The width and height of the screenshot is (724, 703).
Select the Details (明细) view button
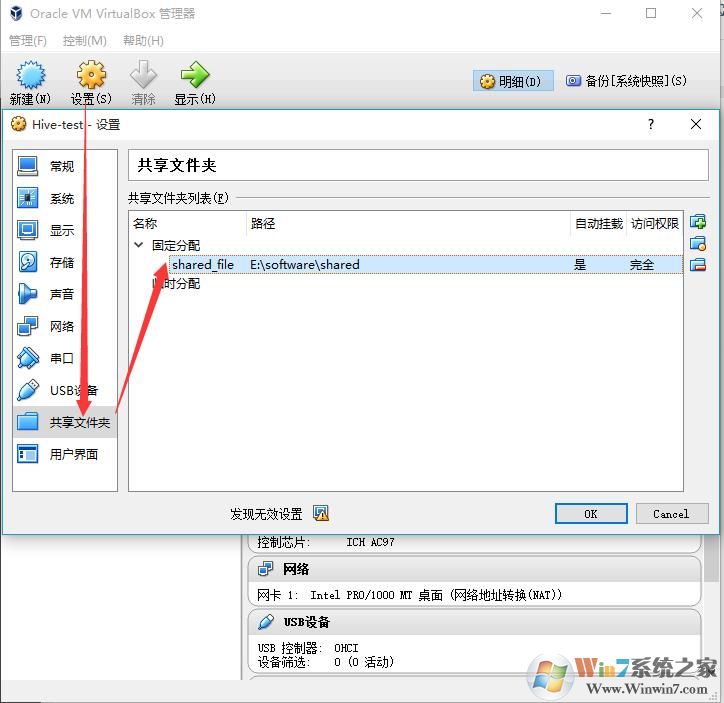click(513, 81)
